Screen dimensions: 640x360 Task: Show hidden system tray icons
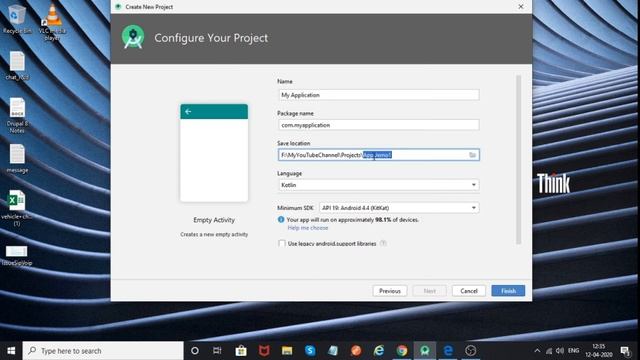pyautogui.click(x=537, y=351)
